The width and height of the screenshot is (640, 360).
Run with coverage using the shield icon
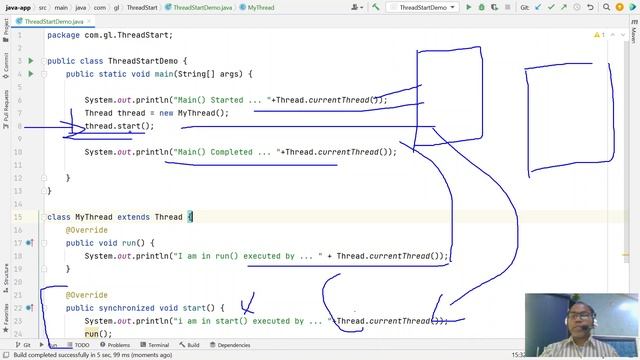pos(495,7)
